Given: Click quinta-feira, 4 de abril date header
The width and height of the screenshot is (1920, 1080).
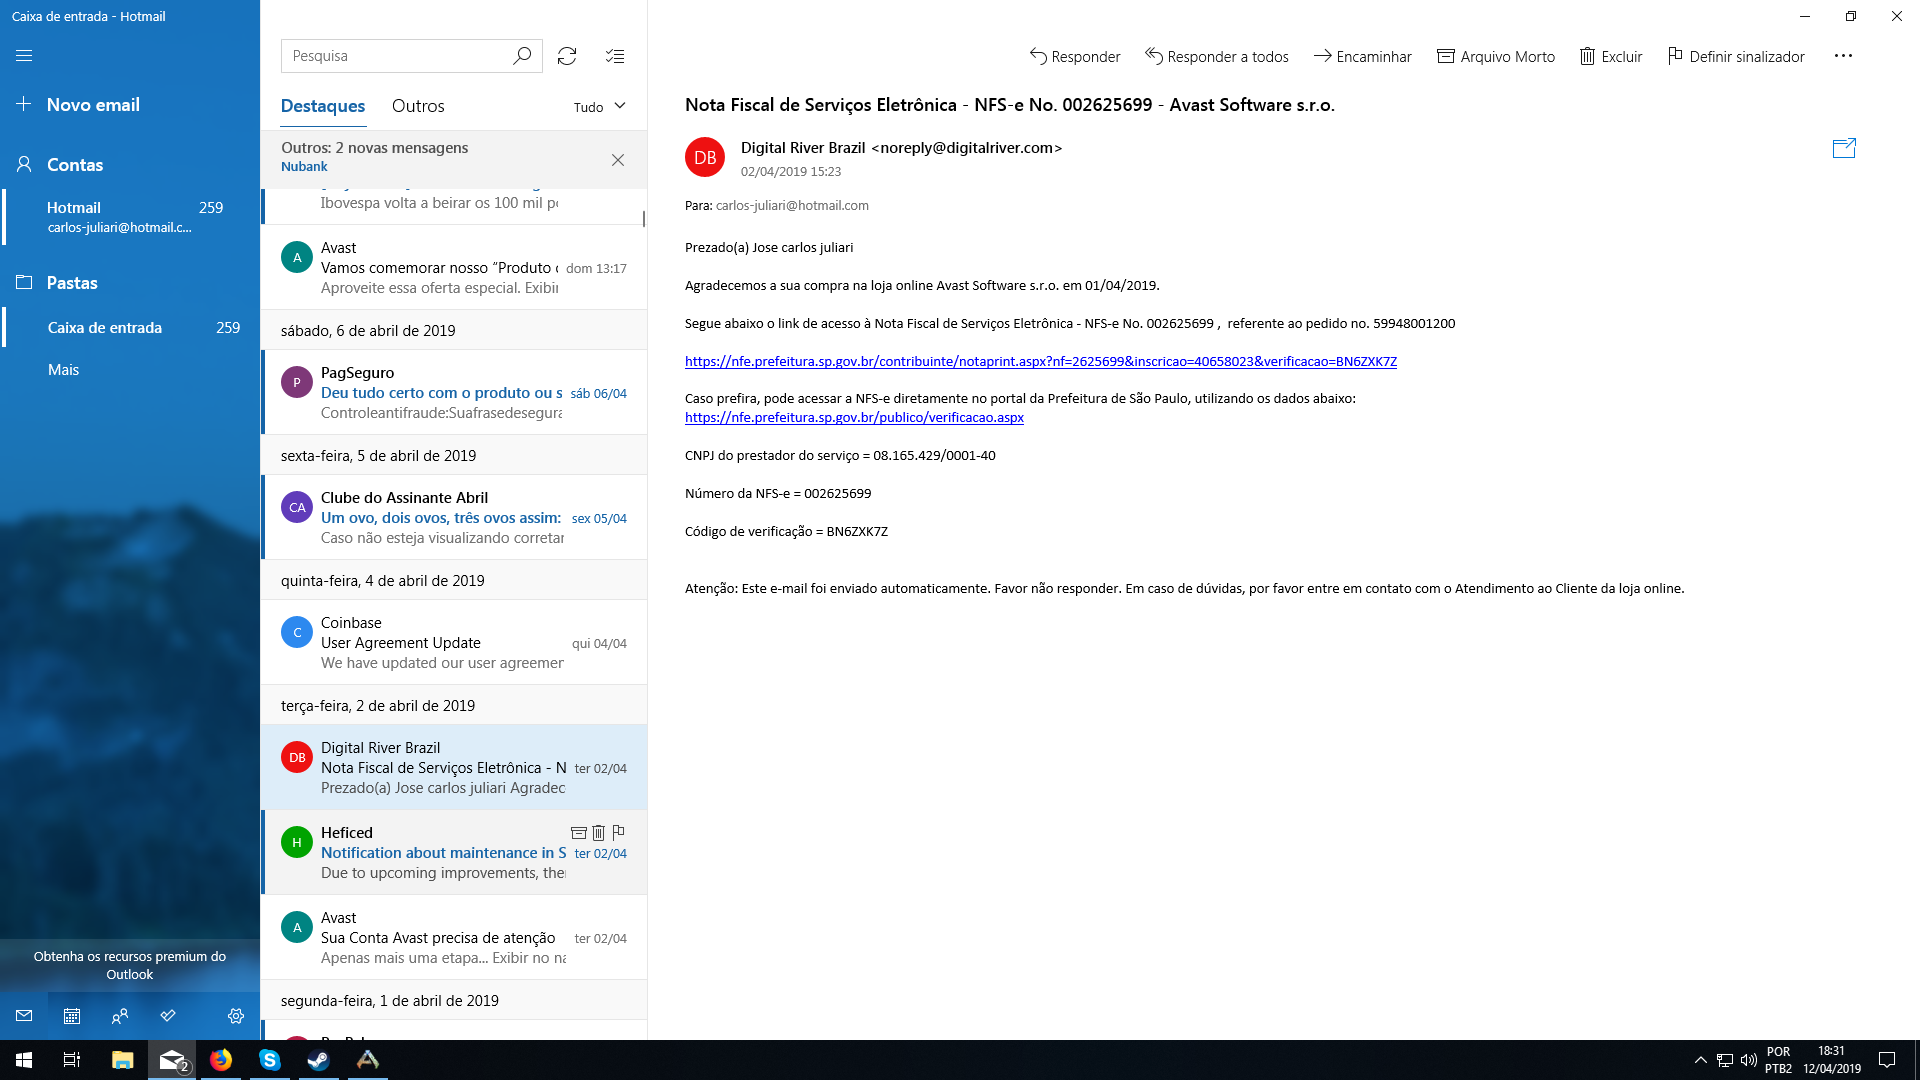Looking at the screenshot, I should pyautogui.click(x=454, y=580).
